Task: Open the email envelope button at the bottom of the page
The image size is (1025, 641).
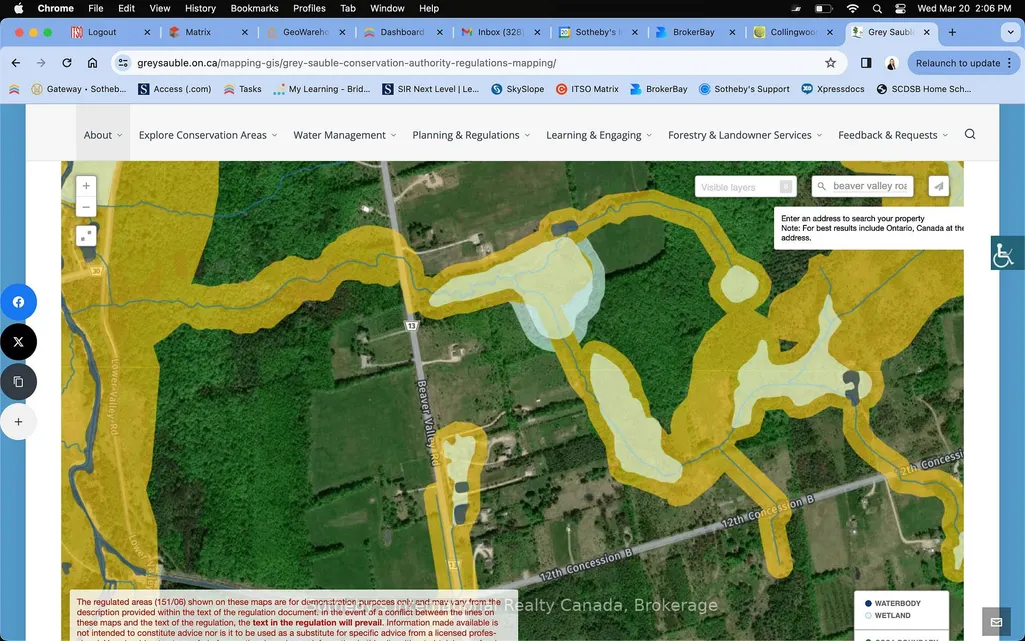Action: click(996, 622)
